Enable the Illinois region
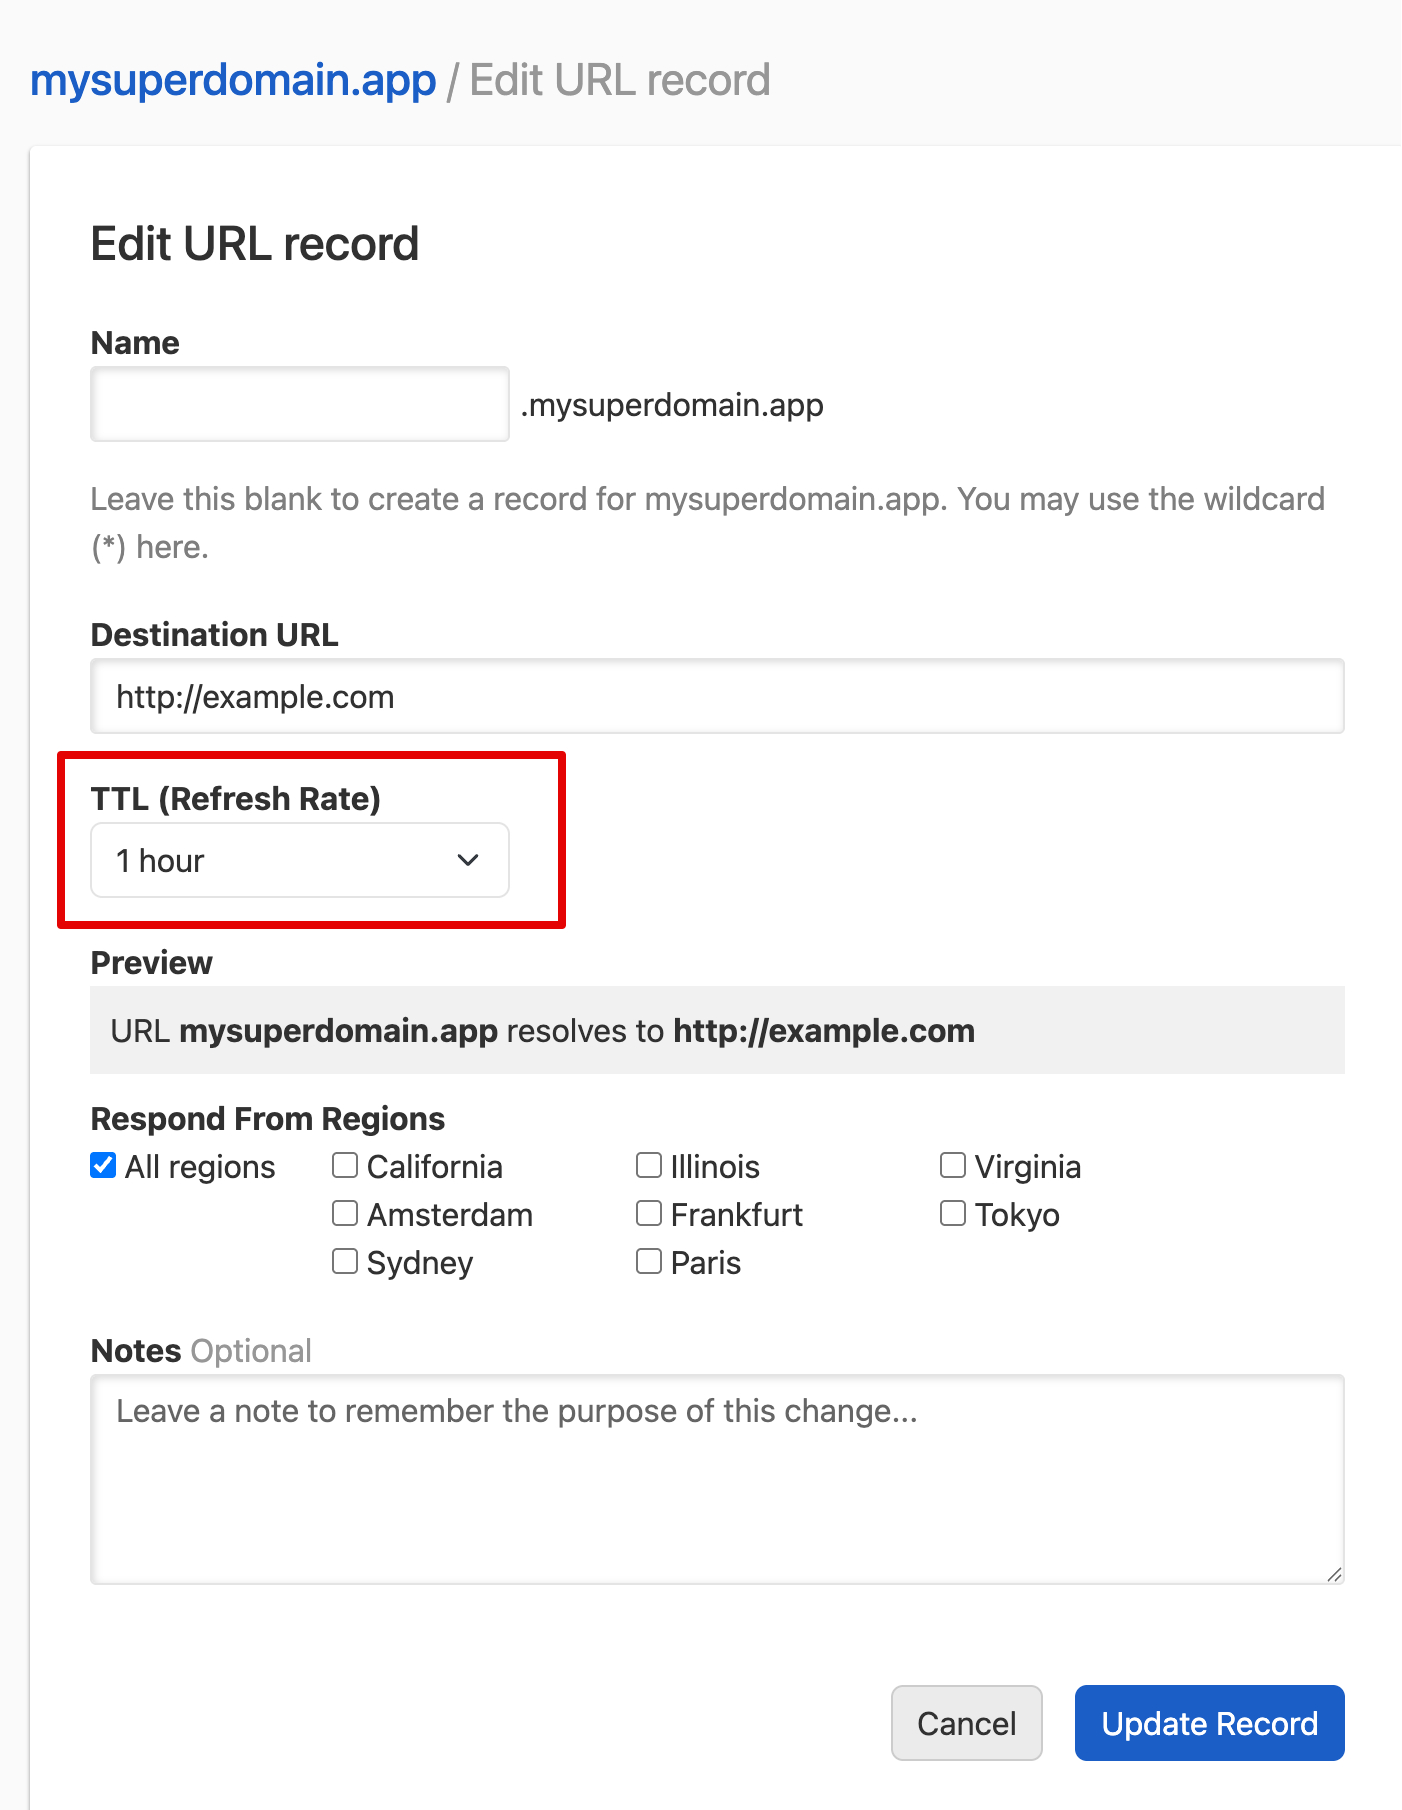Screen dimensions: 1402x1810 click(x=648, y=1164)
